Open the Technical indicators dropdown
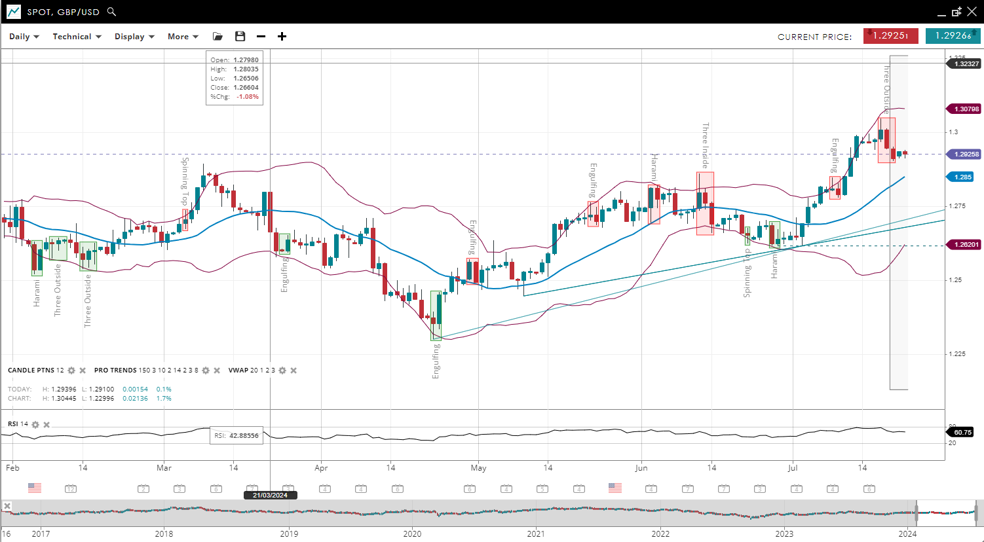 tap(77, 37)
